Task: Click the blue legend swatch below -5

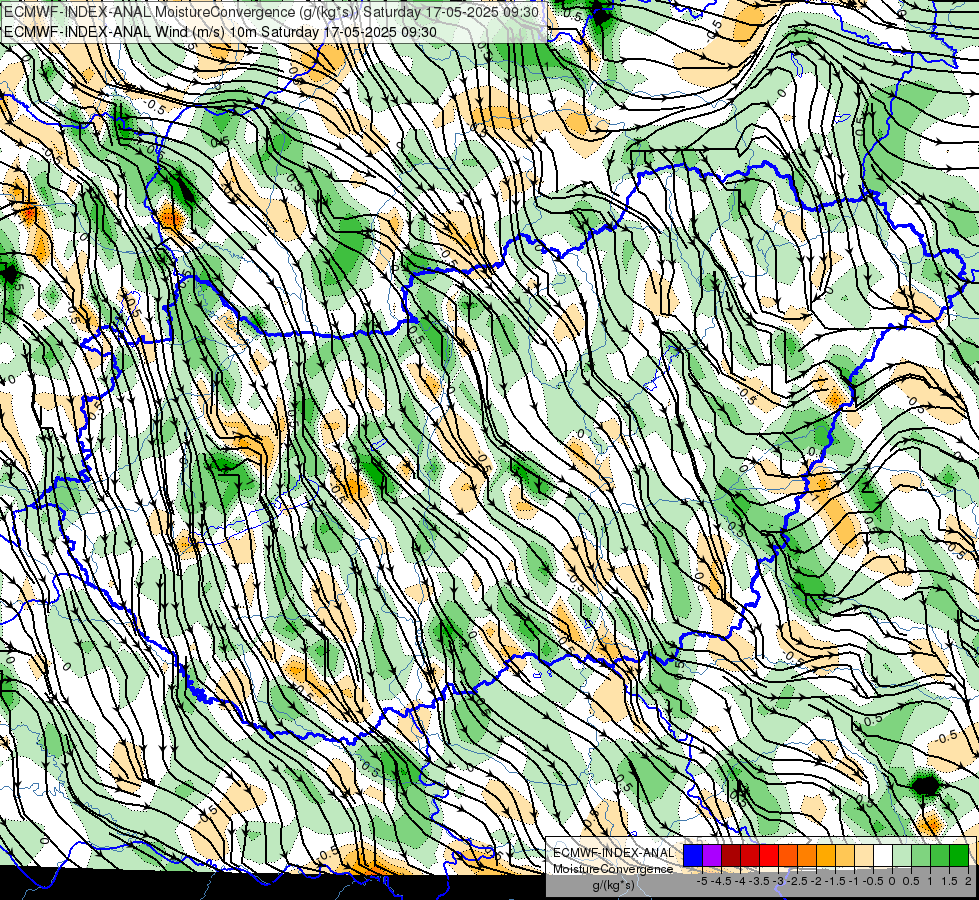Action: click(693, 856)
